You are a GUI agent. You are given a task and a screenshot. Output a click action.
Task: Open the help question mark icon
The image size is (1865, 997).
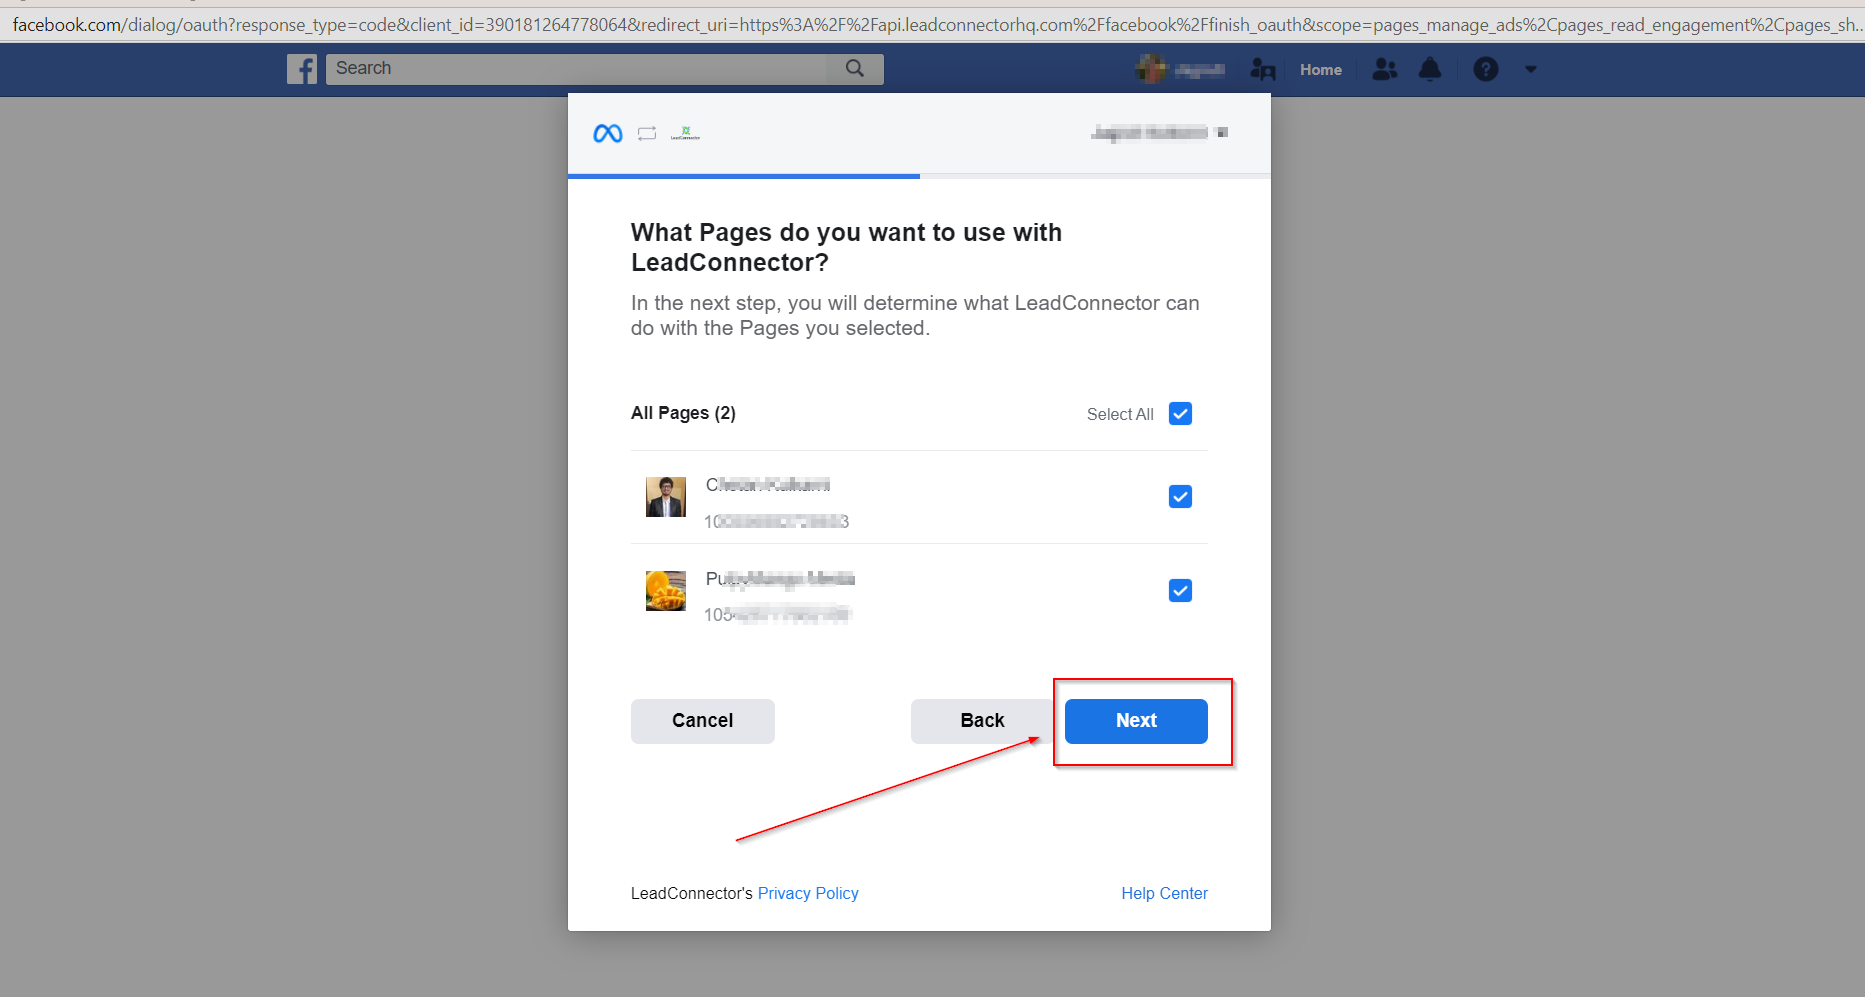click(1485, 69)
